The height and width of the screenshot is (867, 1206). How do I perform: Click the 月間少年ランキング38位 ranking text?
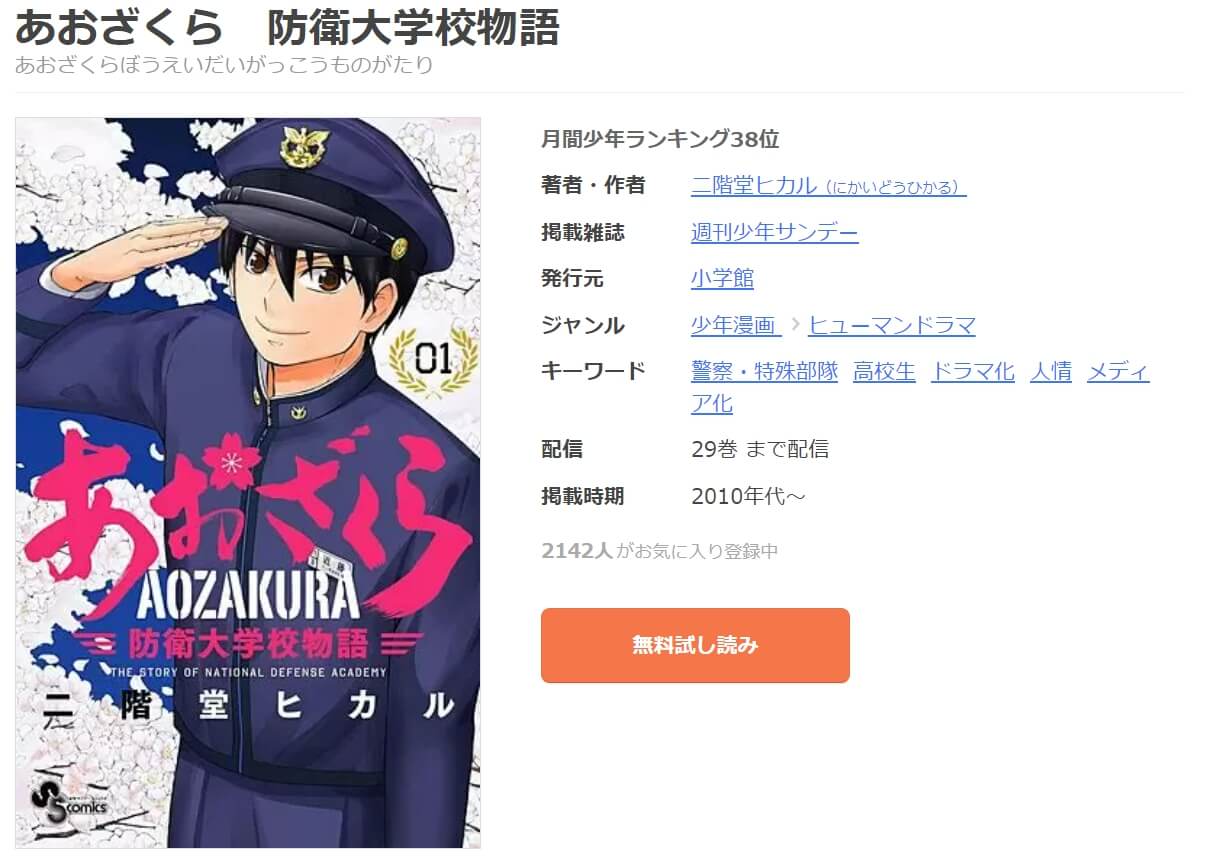(660, 139)
